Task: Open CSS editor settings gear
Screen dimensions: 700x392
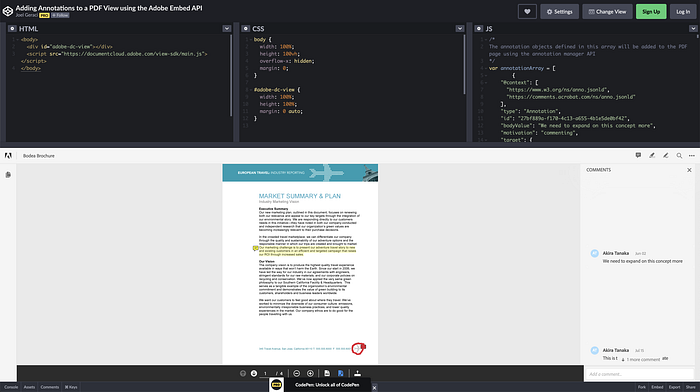Action: (245, 29)
